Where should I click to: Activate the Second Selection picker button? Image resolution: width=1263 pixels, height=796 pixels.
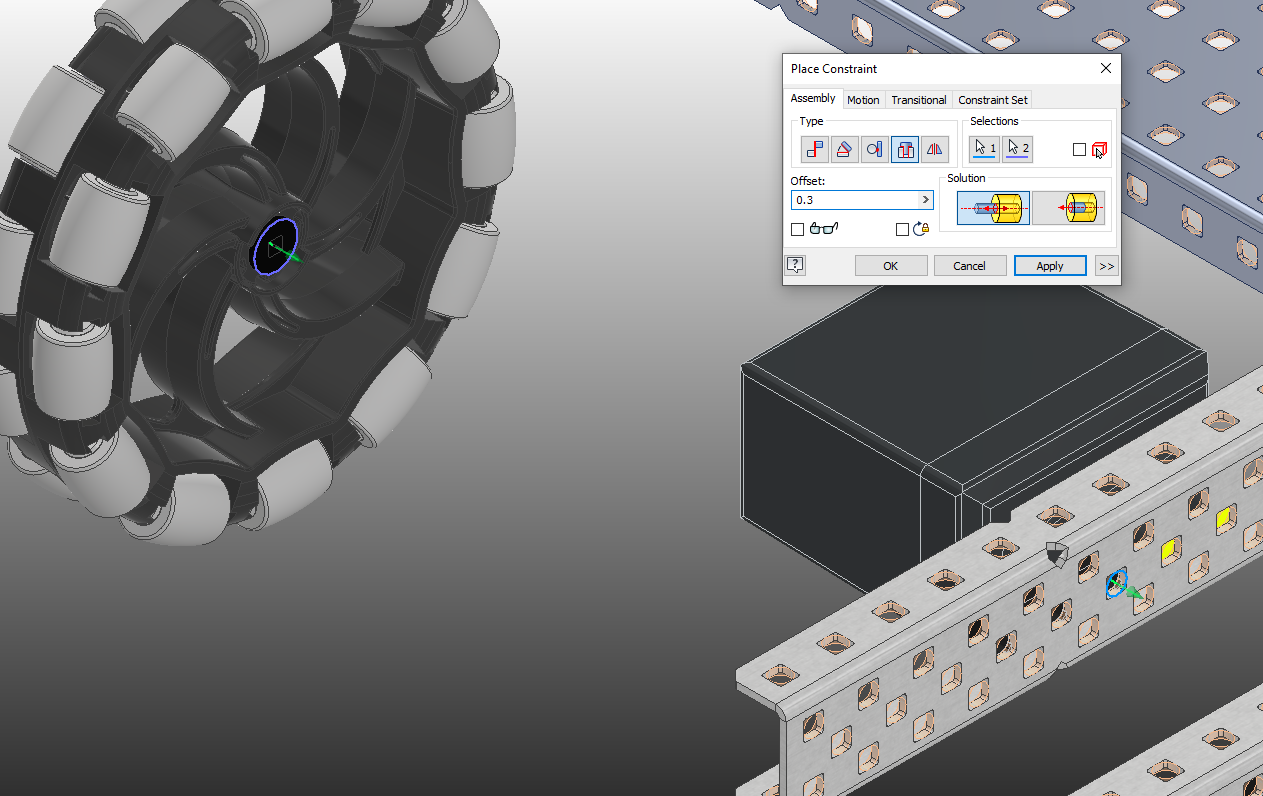point(1017,149)
